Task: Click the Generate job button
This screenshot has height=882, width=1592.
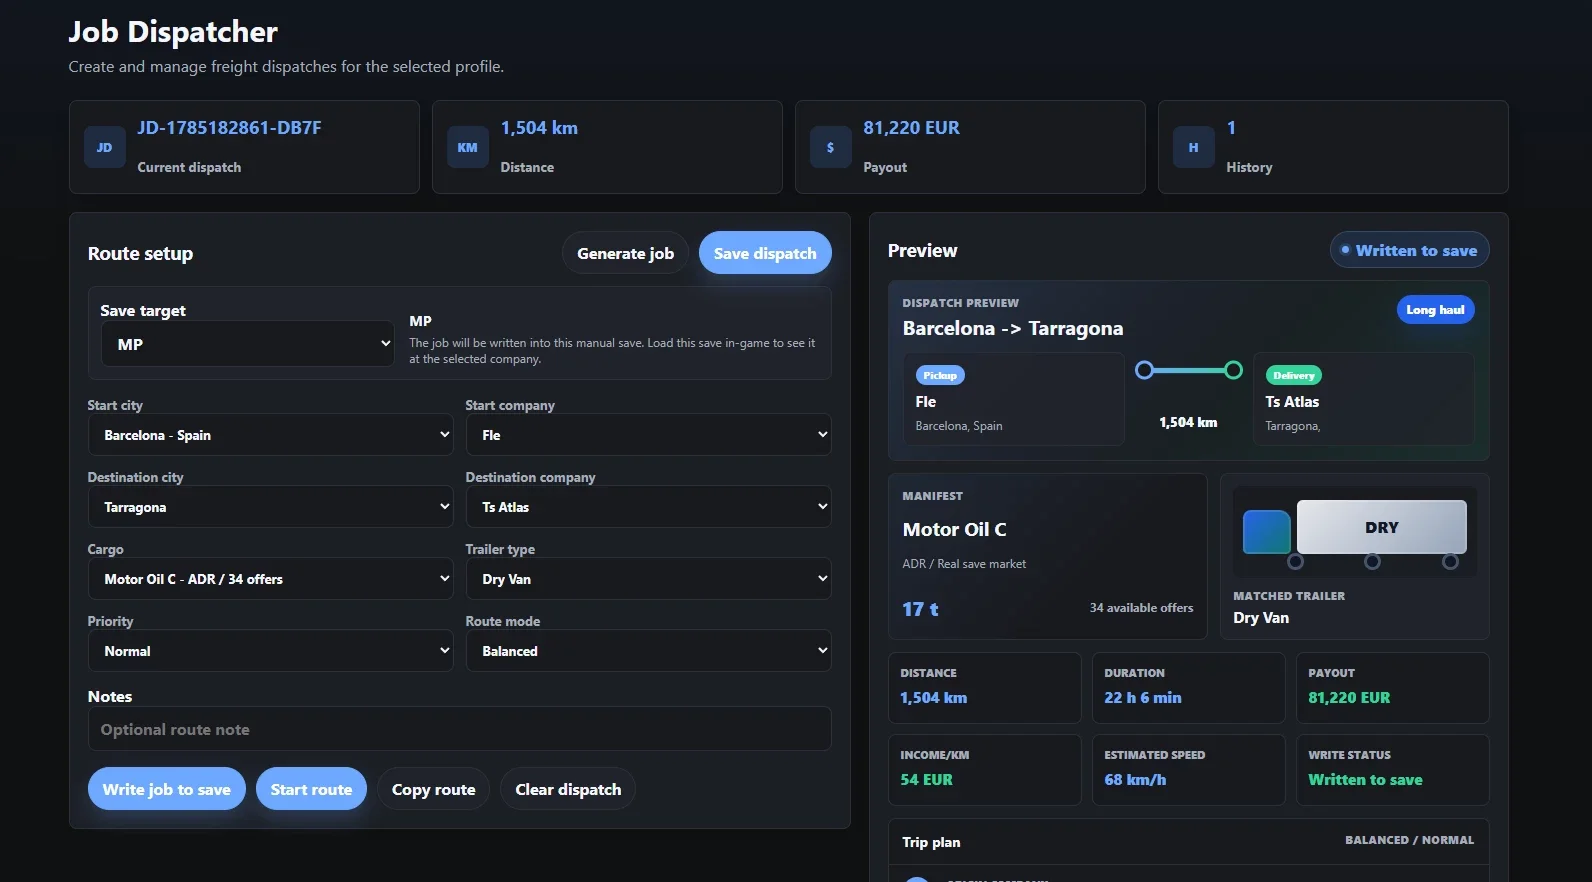Action: (625, 253)
